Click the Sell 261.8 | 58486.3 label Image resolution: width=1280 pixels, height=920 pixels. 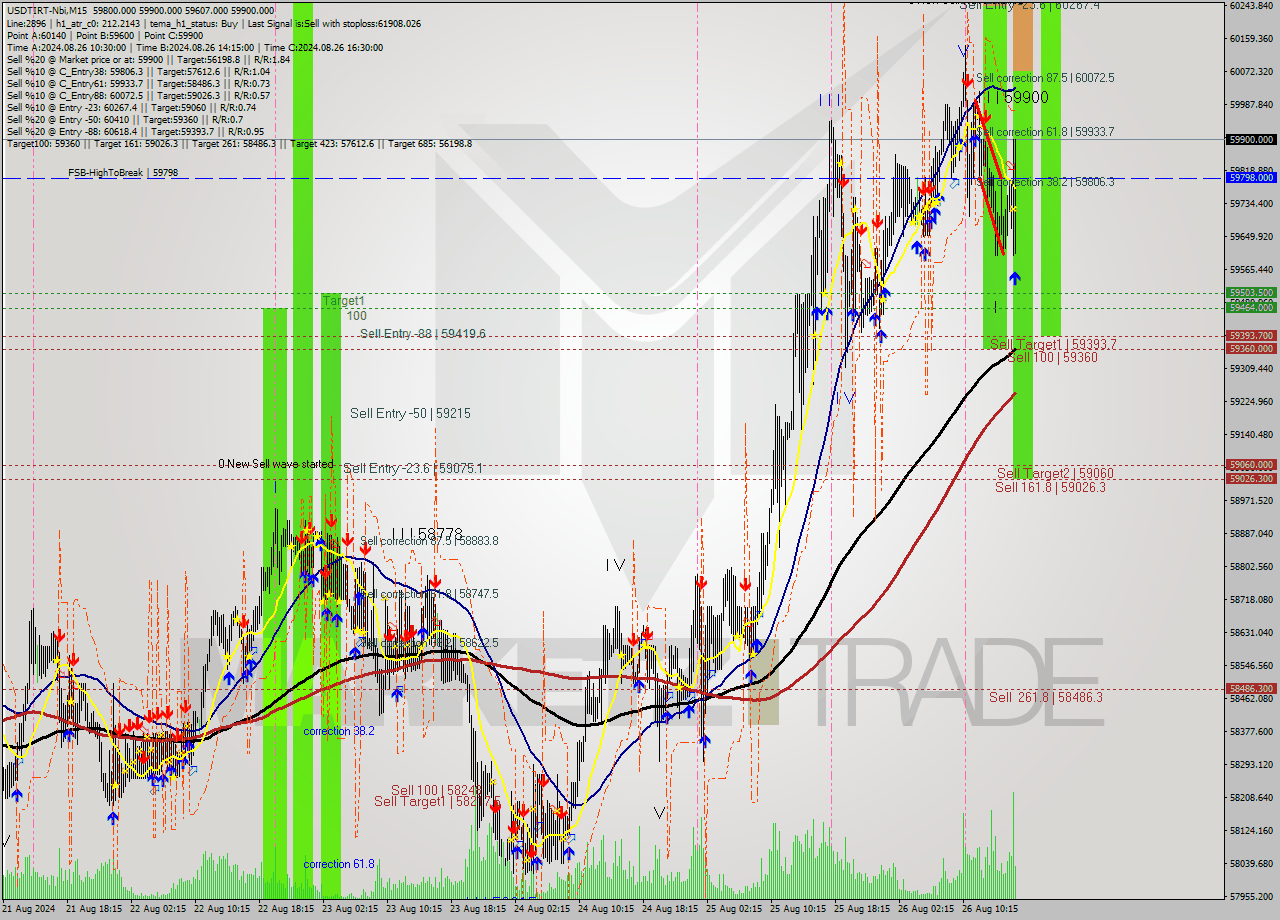(x=1046, y=697)
